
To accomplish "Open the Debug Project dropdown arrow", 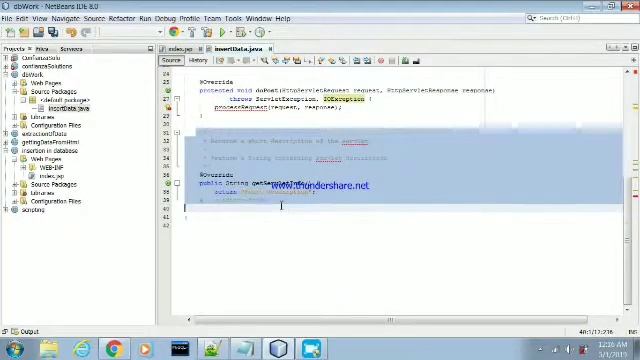I will [249, 32].
